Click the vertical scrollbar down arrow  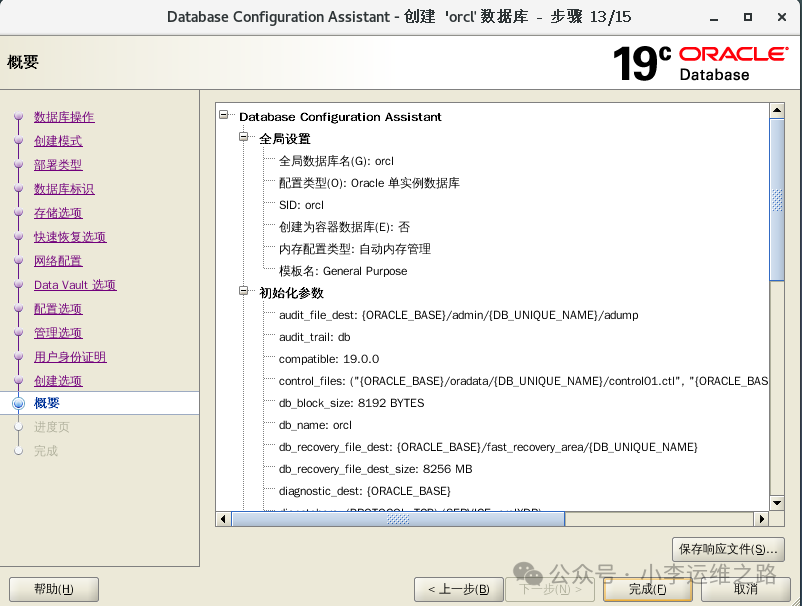tap(777, 503)
